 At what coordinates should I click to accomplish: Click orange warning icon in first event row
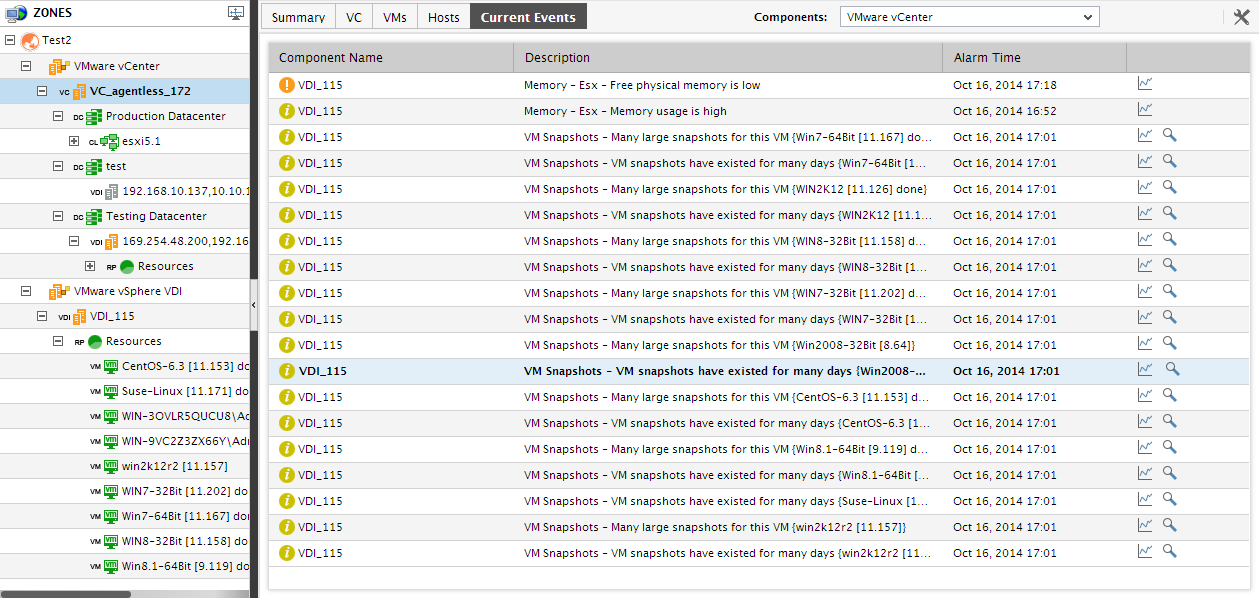(x=287, y=85)
